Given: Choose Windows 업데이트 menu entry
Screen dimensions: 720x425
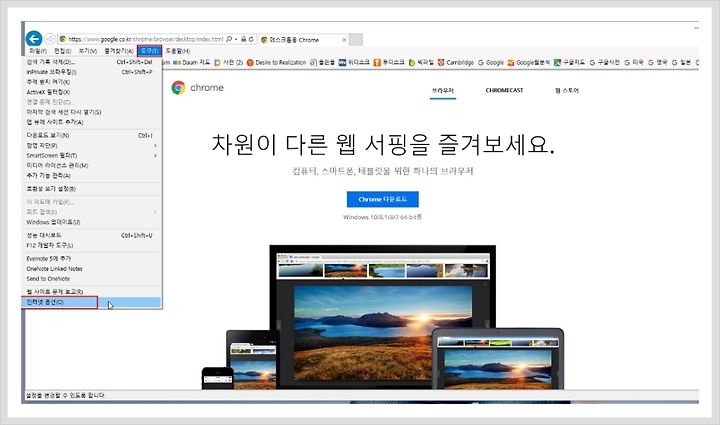Looking at the screenshot, I should pyautogui.click(x=91, y=222).
